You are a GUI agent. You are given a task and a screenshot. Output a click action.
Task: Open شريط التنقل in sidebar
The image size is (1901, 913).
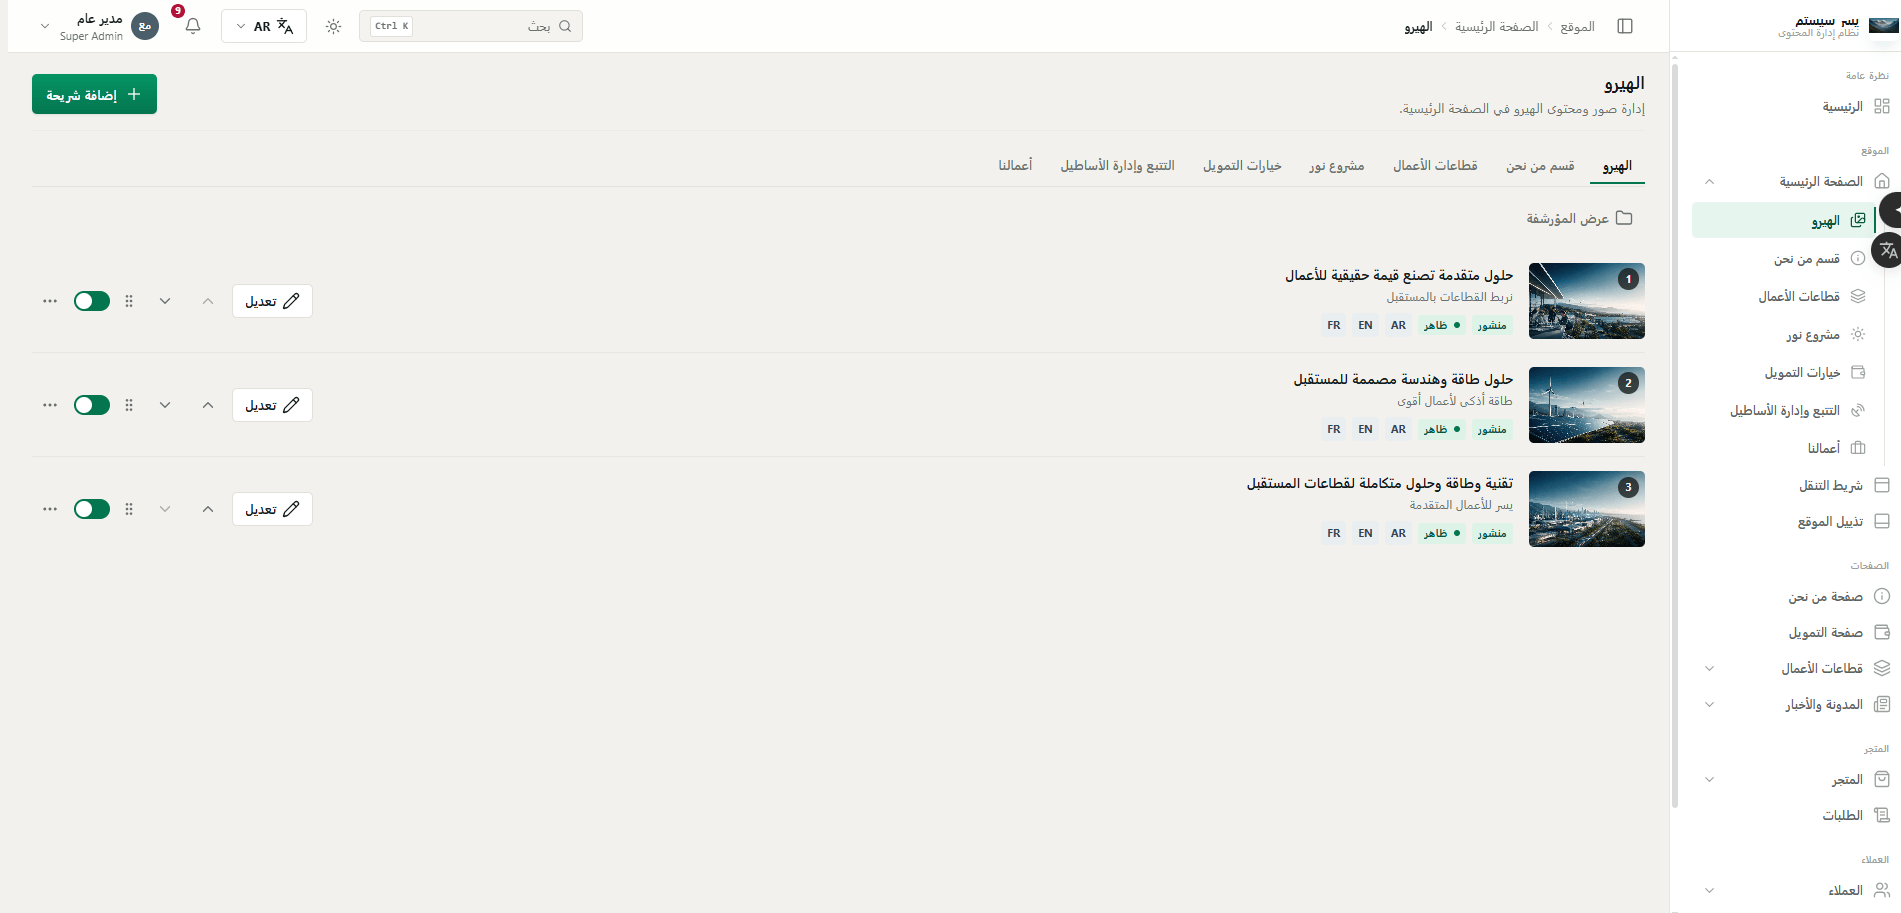tap(1844, 485)
